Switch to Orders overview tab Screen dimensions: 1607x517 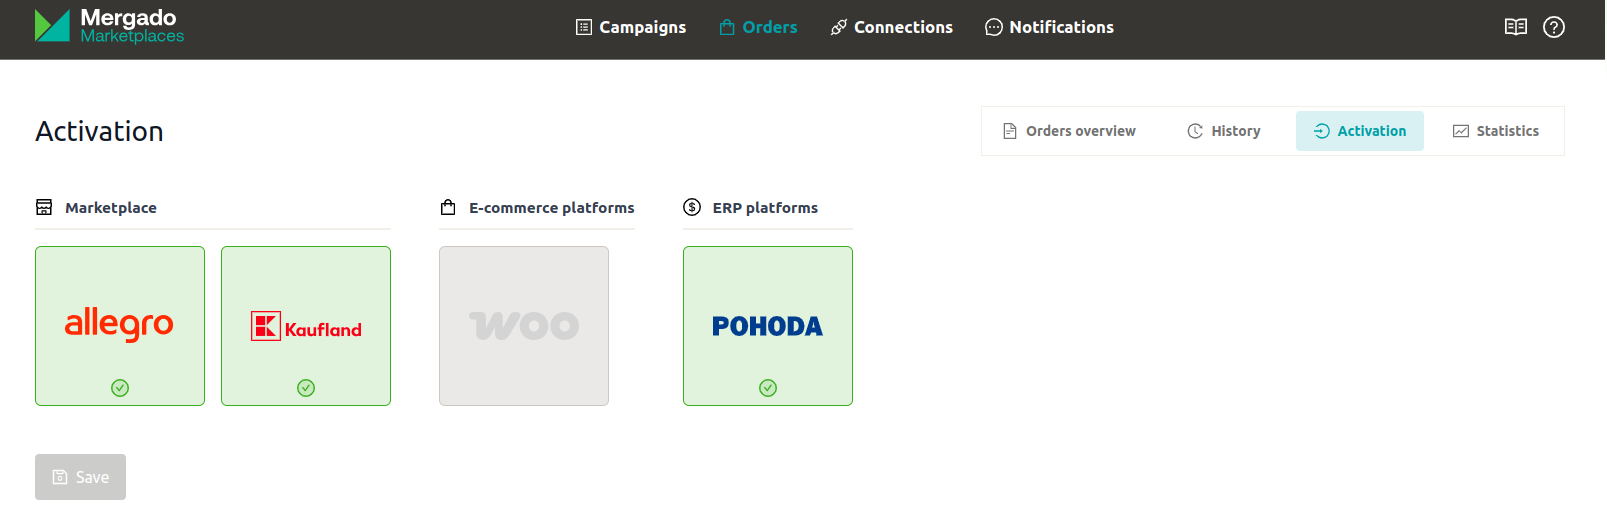click(1069, 131)
